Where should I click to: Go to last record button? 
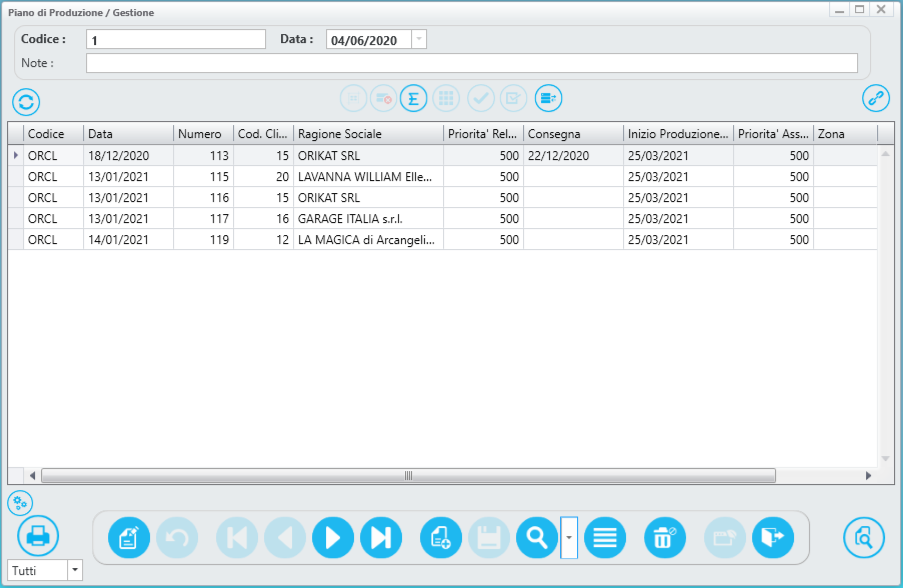[381, 538]
